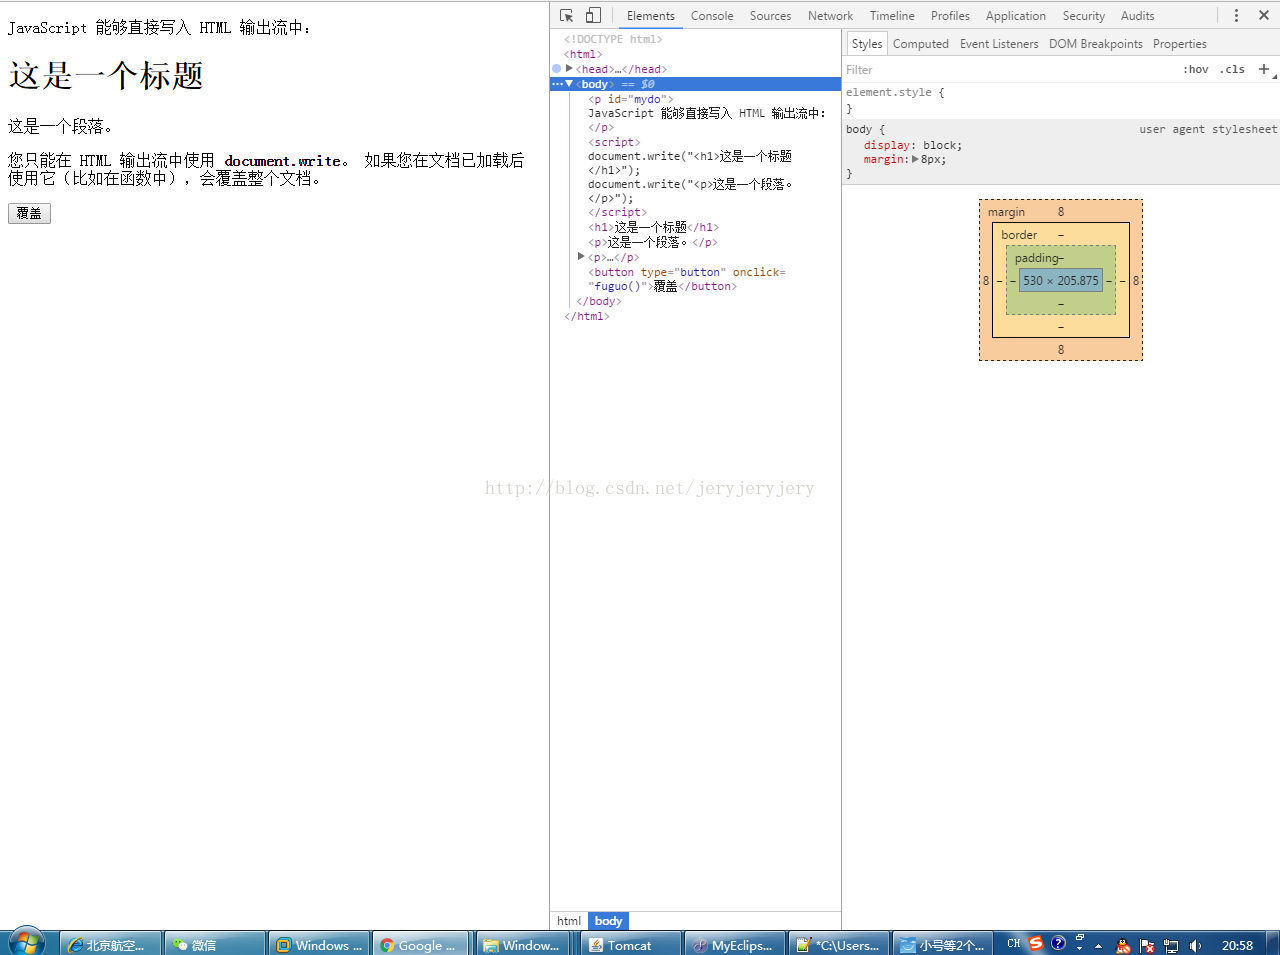This screenshot has width=1280, height=955.
Task: Click the 530 × 205.875 content box
Action: click(x=1060, y=281)
